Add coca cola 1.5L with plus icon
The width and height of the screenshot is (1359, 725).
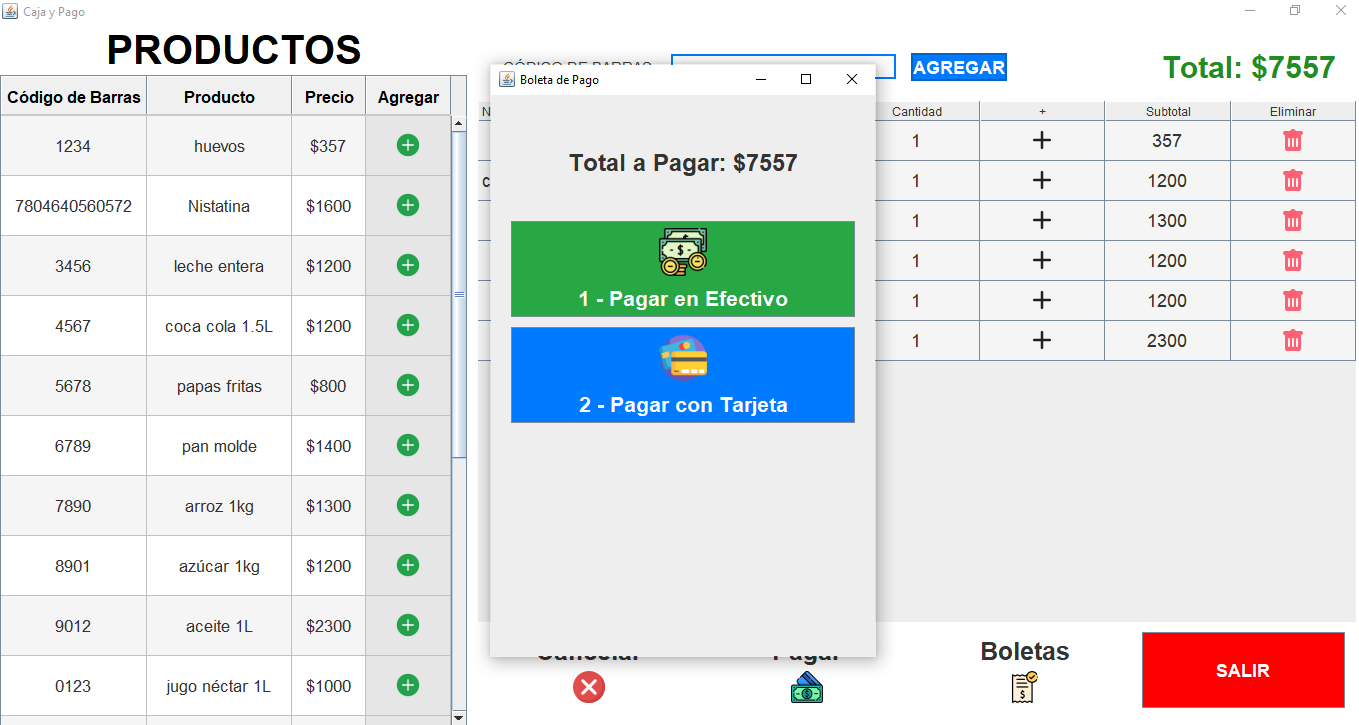point(408,325)
